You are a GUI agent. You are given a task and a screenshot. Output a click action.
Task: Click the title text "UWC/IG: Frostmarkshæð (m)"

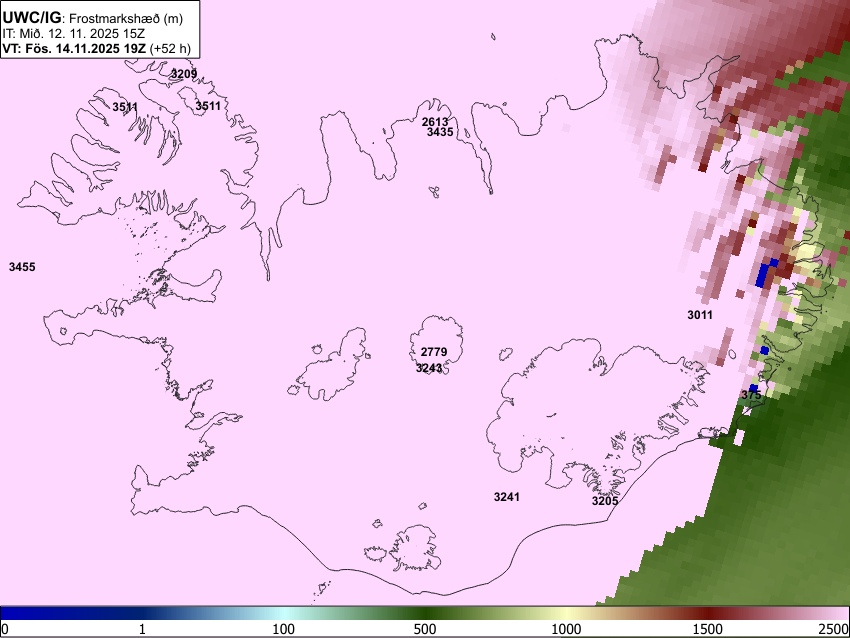point(93,18)
